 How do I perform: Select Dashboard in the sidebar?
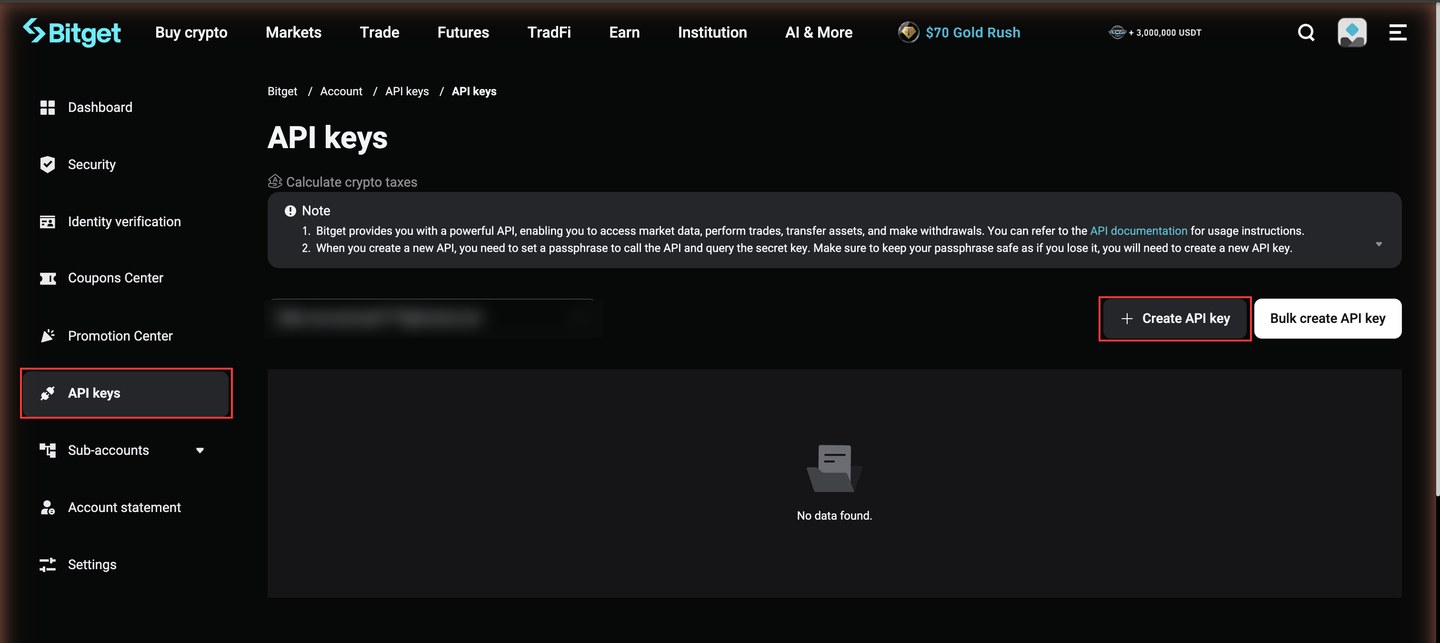click(126, 107)
